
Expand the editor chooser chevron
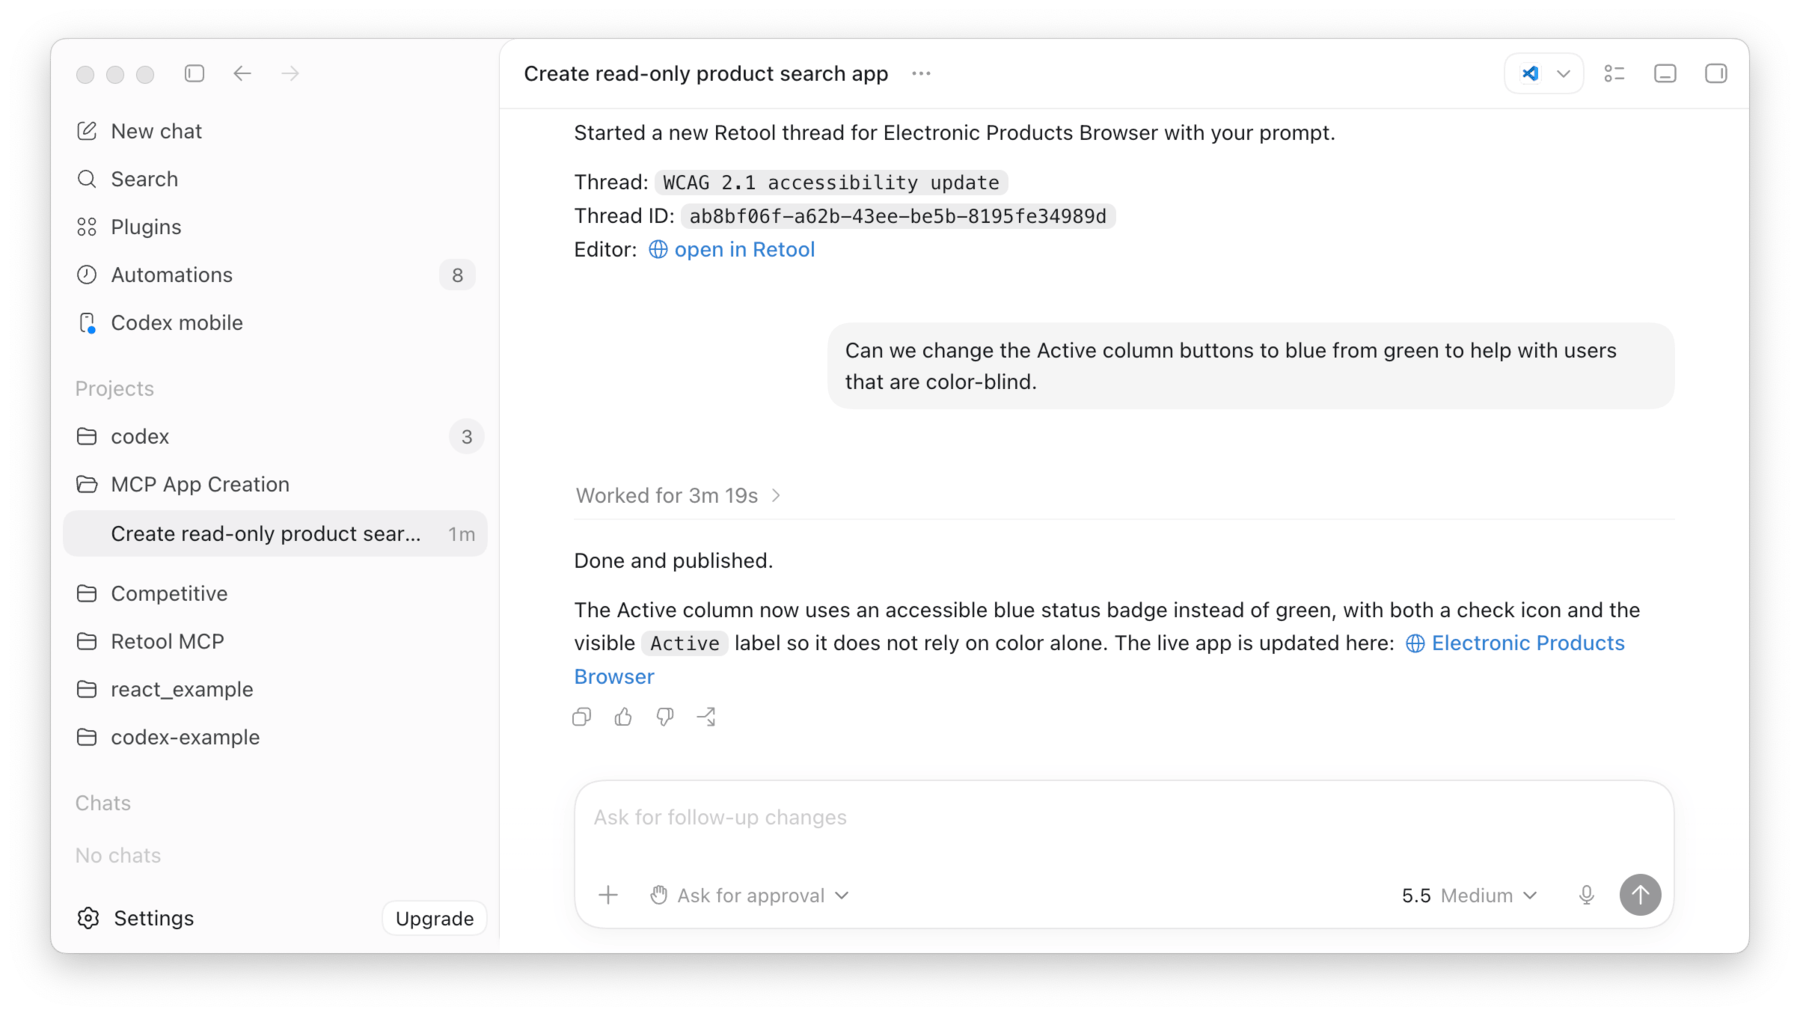pos(1564,74)
